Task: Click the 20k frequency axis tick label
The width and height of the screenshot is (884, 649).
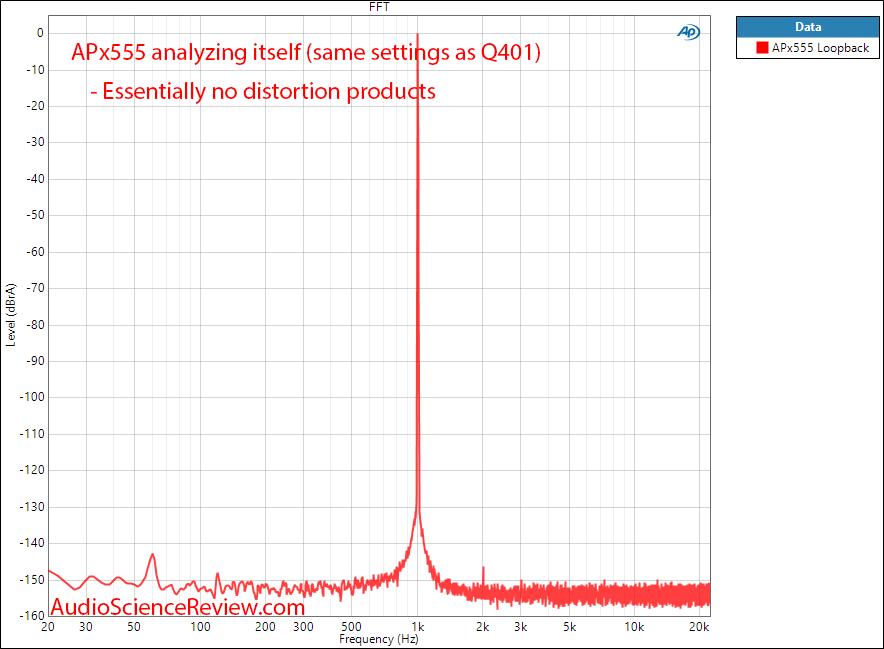Action: 699,626
